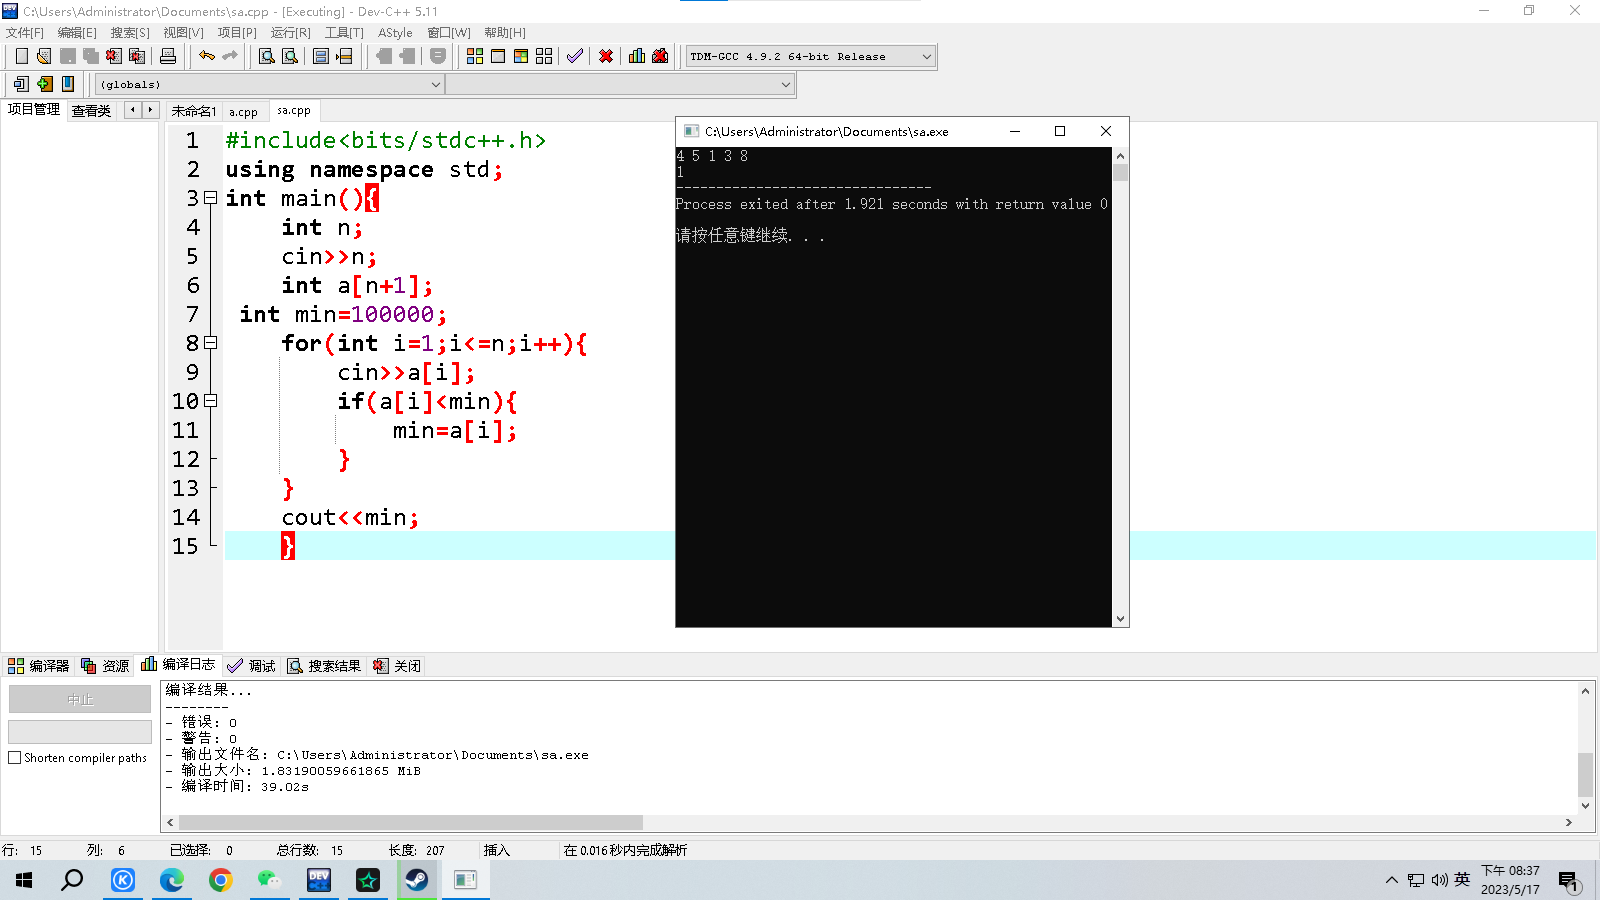Open the 文件[F] menu
1600x900 pixels.
pos(25,32)
